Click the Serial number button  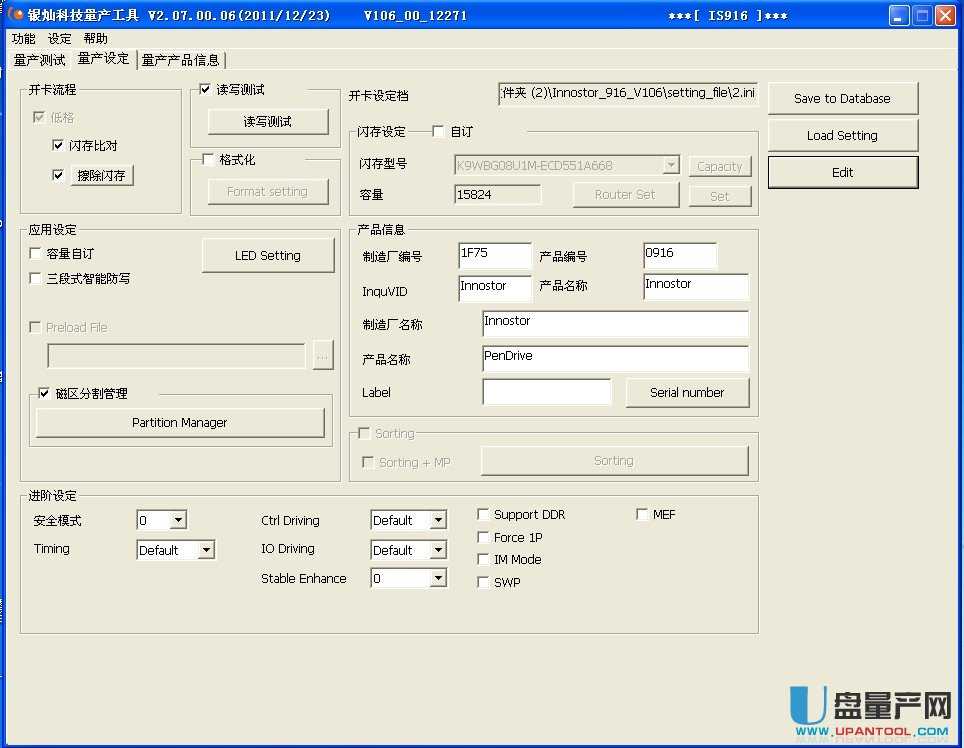[687, 393]
